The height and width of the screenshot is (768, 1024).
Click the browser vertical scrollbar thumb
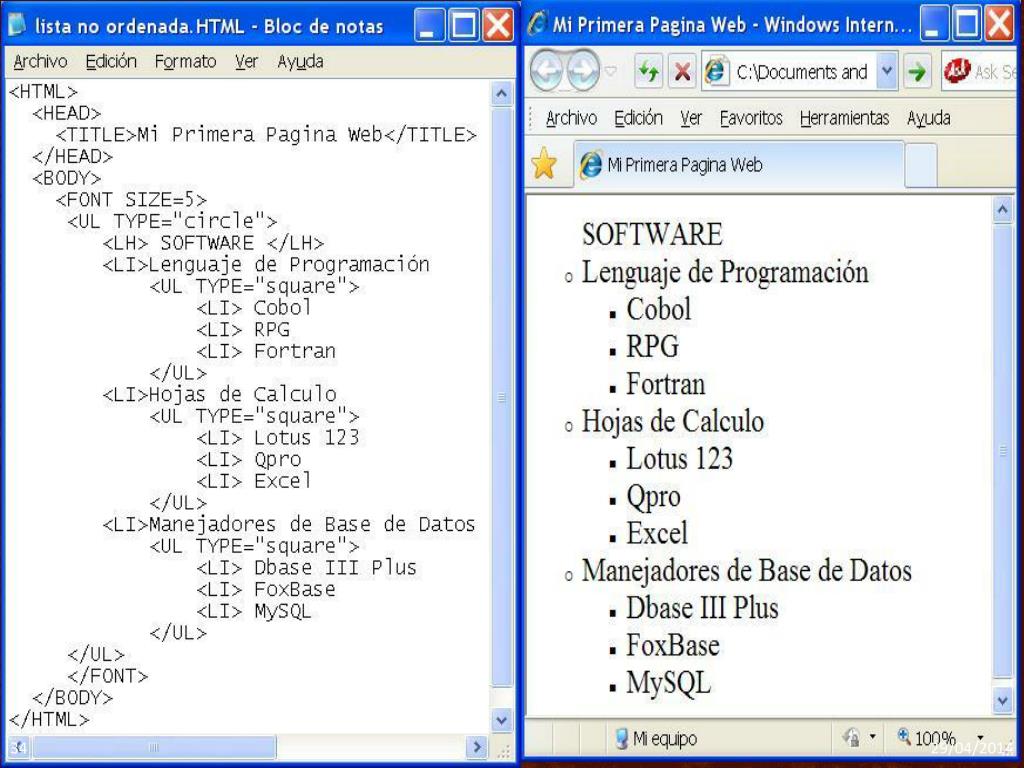pos(1003,451)
